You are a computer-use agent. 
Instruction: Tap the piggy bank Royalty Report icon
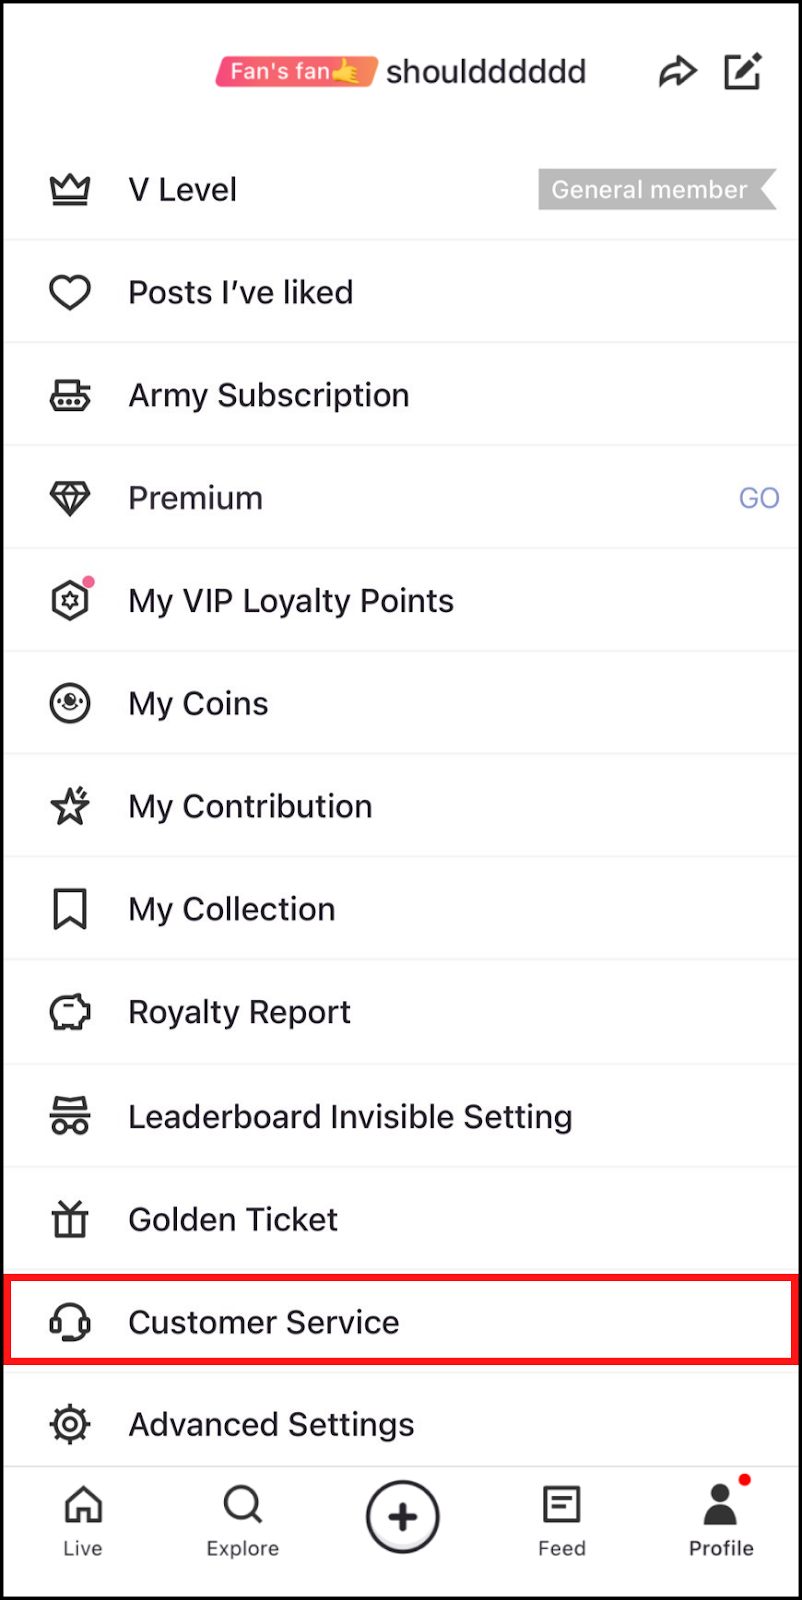(x=70, y=1012)
